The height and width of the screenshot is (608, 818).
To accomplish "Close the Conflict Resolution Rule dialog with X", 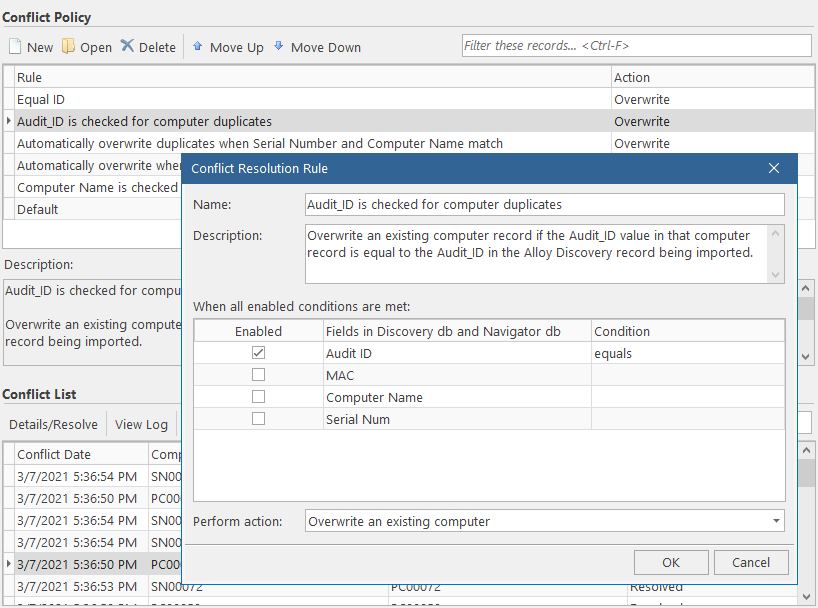I will (773, 168).
